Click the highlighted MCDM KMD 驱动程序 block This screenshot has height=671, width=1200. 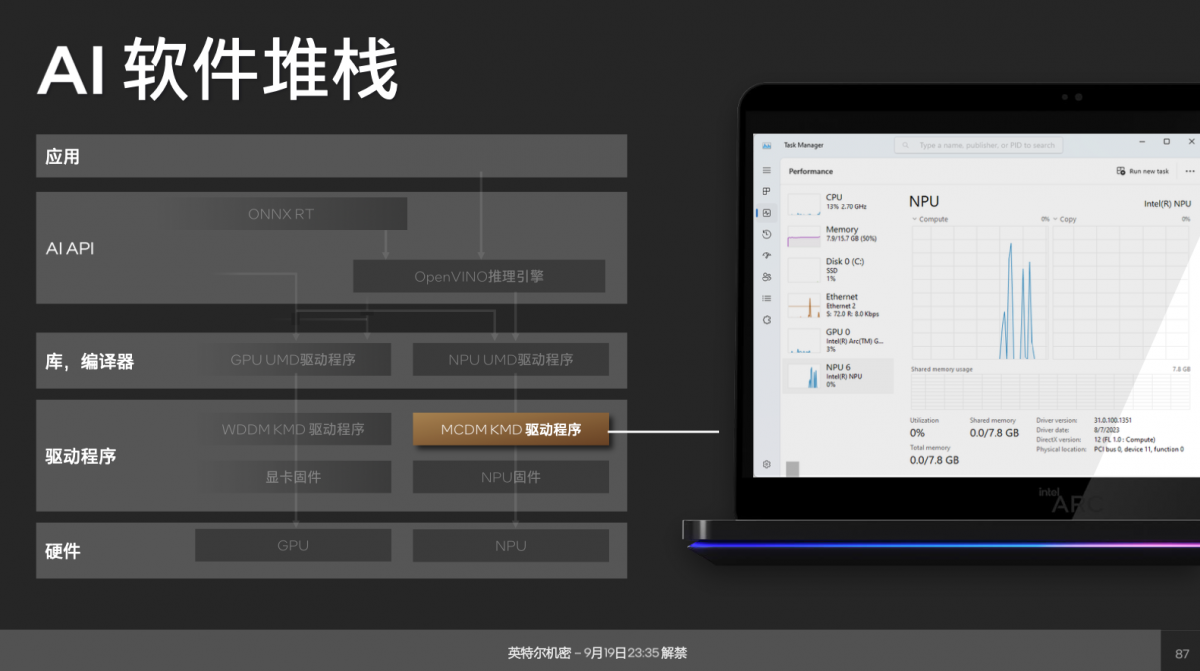511,430
